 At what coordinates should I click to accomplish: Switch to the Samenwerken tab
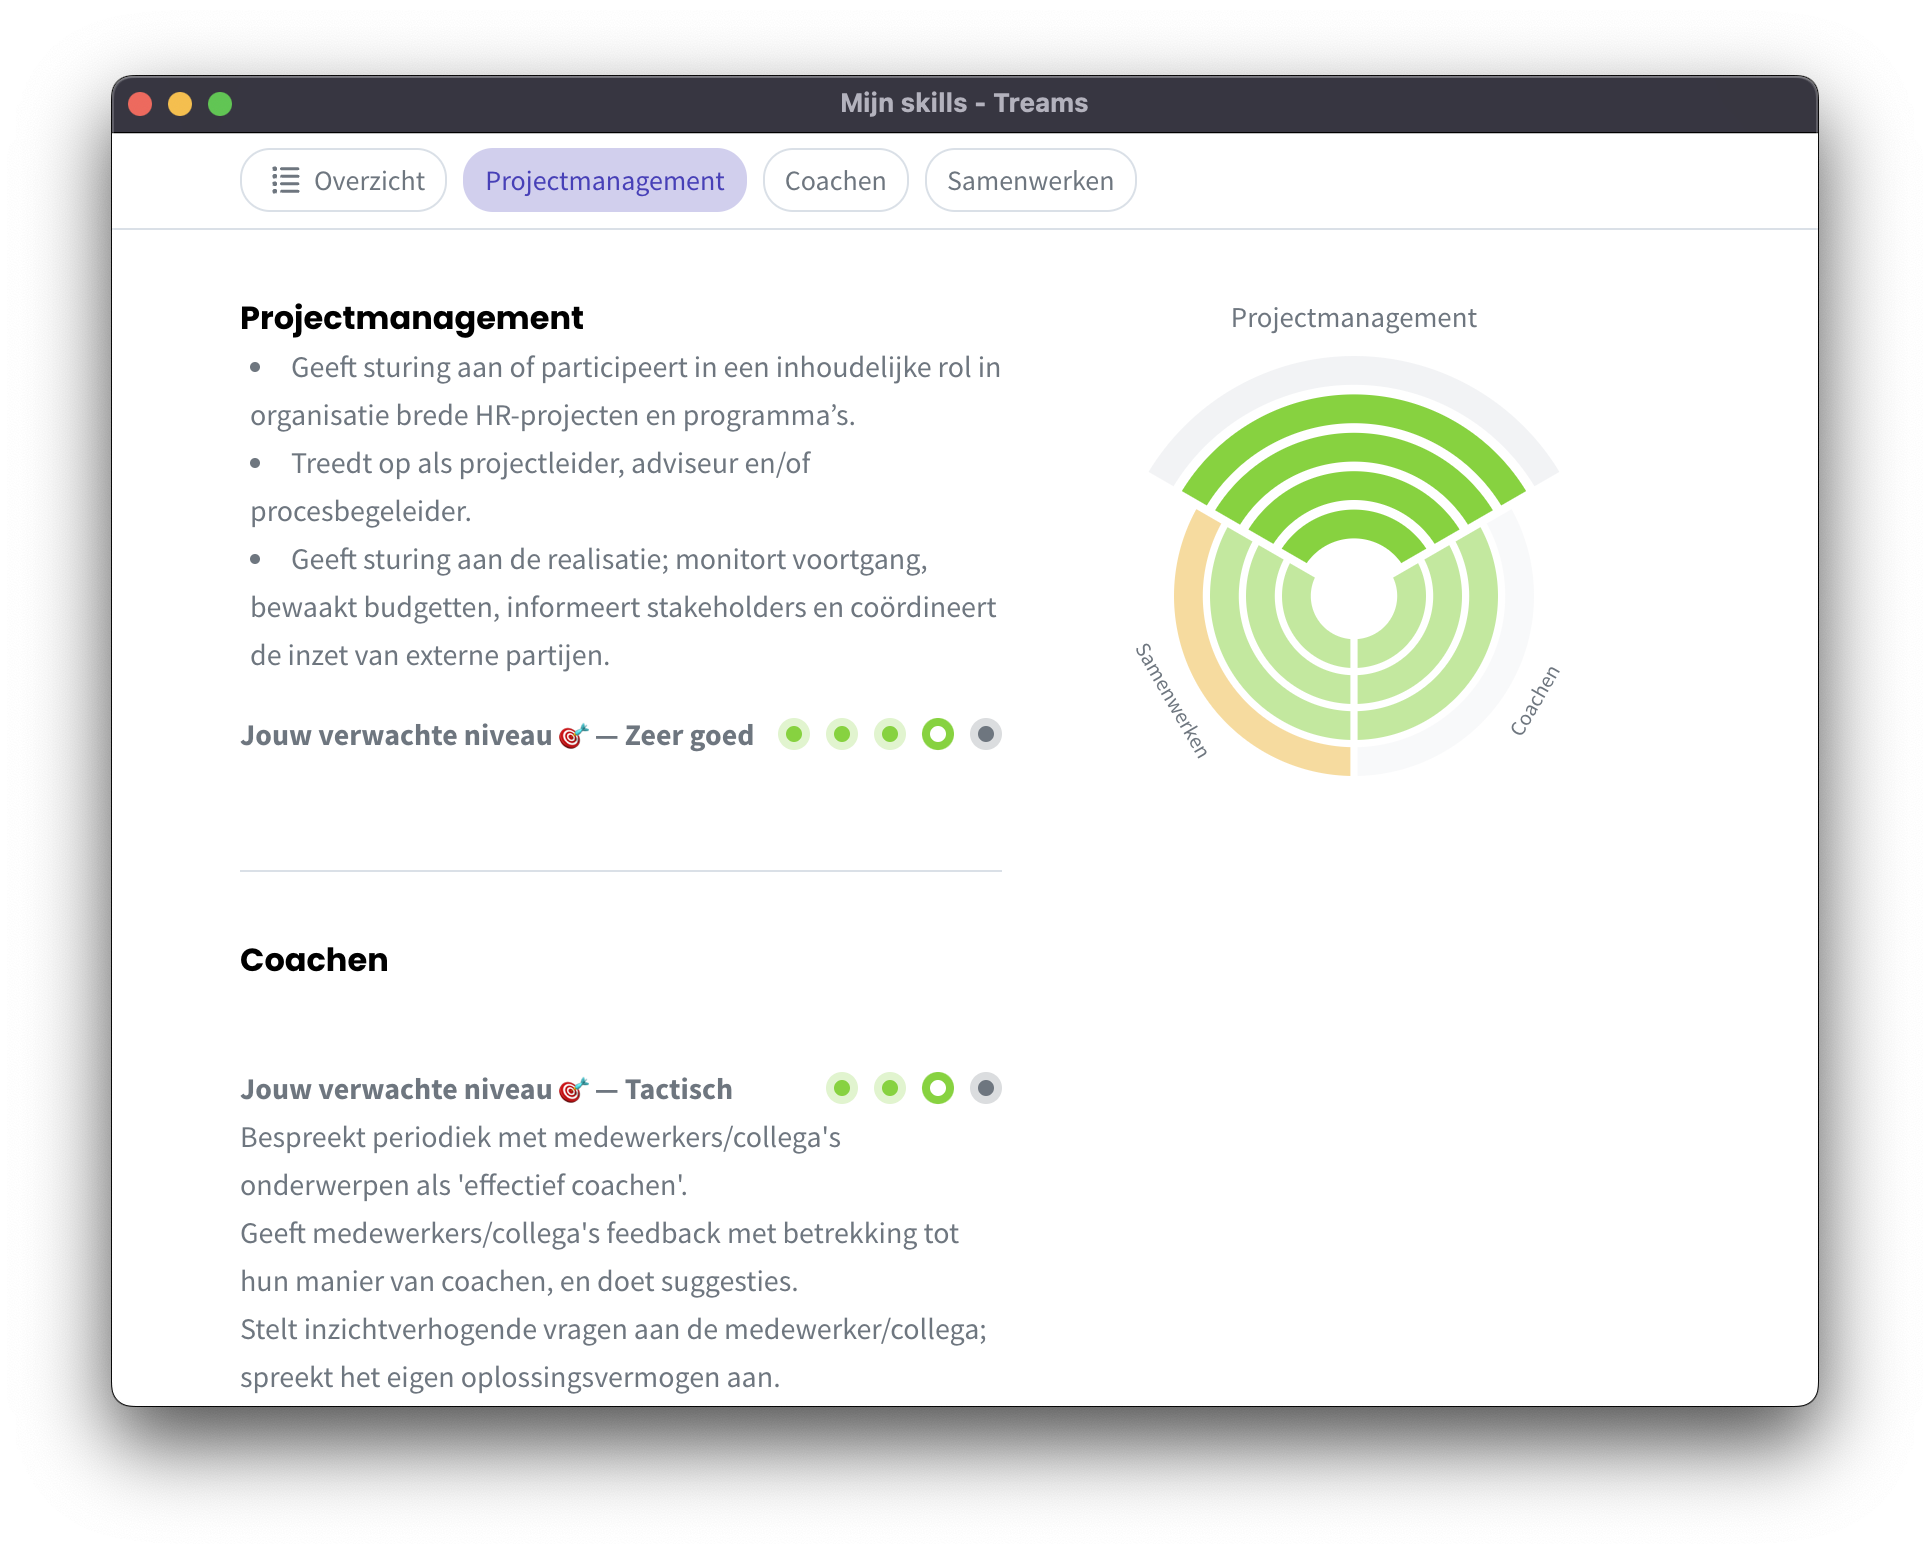coord(1030,181)
